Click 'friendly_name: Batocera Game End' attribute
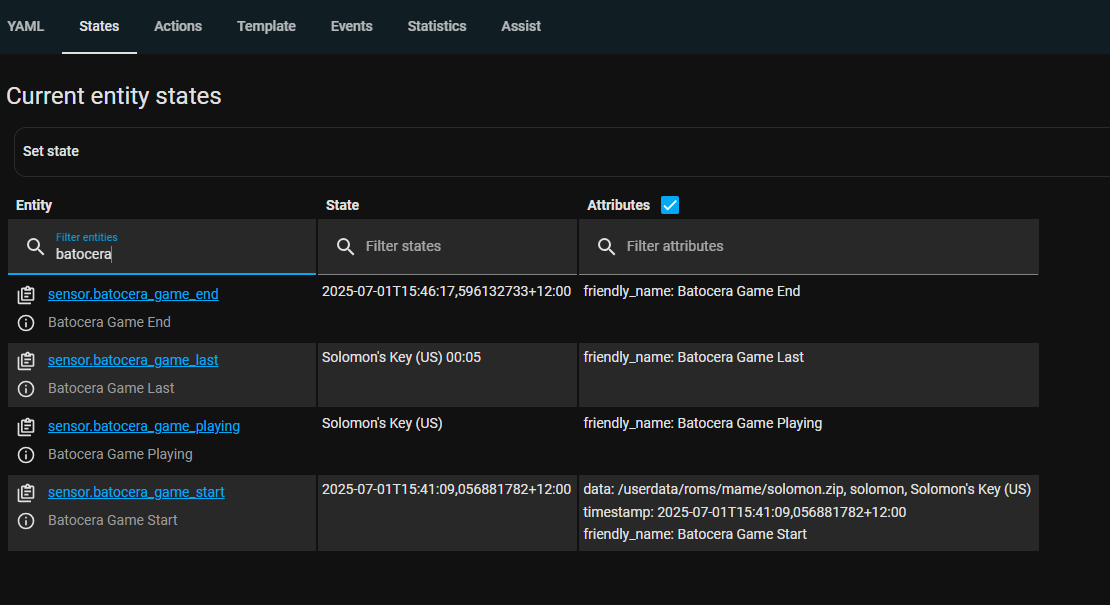The width and height of the screenshot is (1110, 605). tap(692, 292)
